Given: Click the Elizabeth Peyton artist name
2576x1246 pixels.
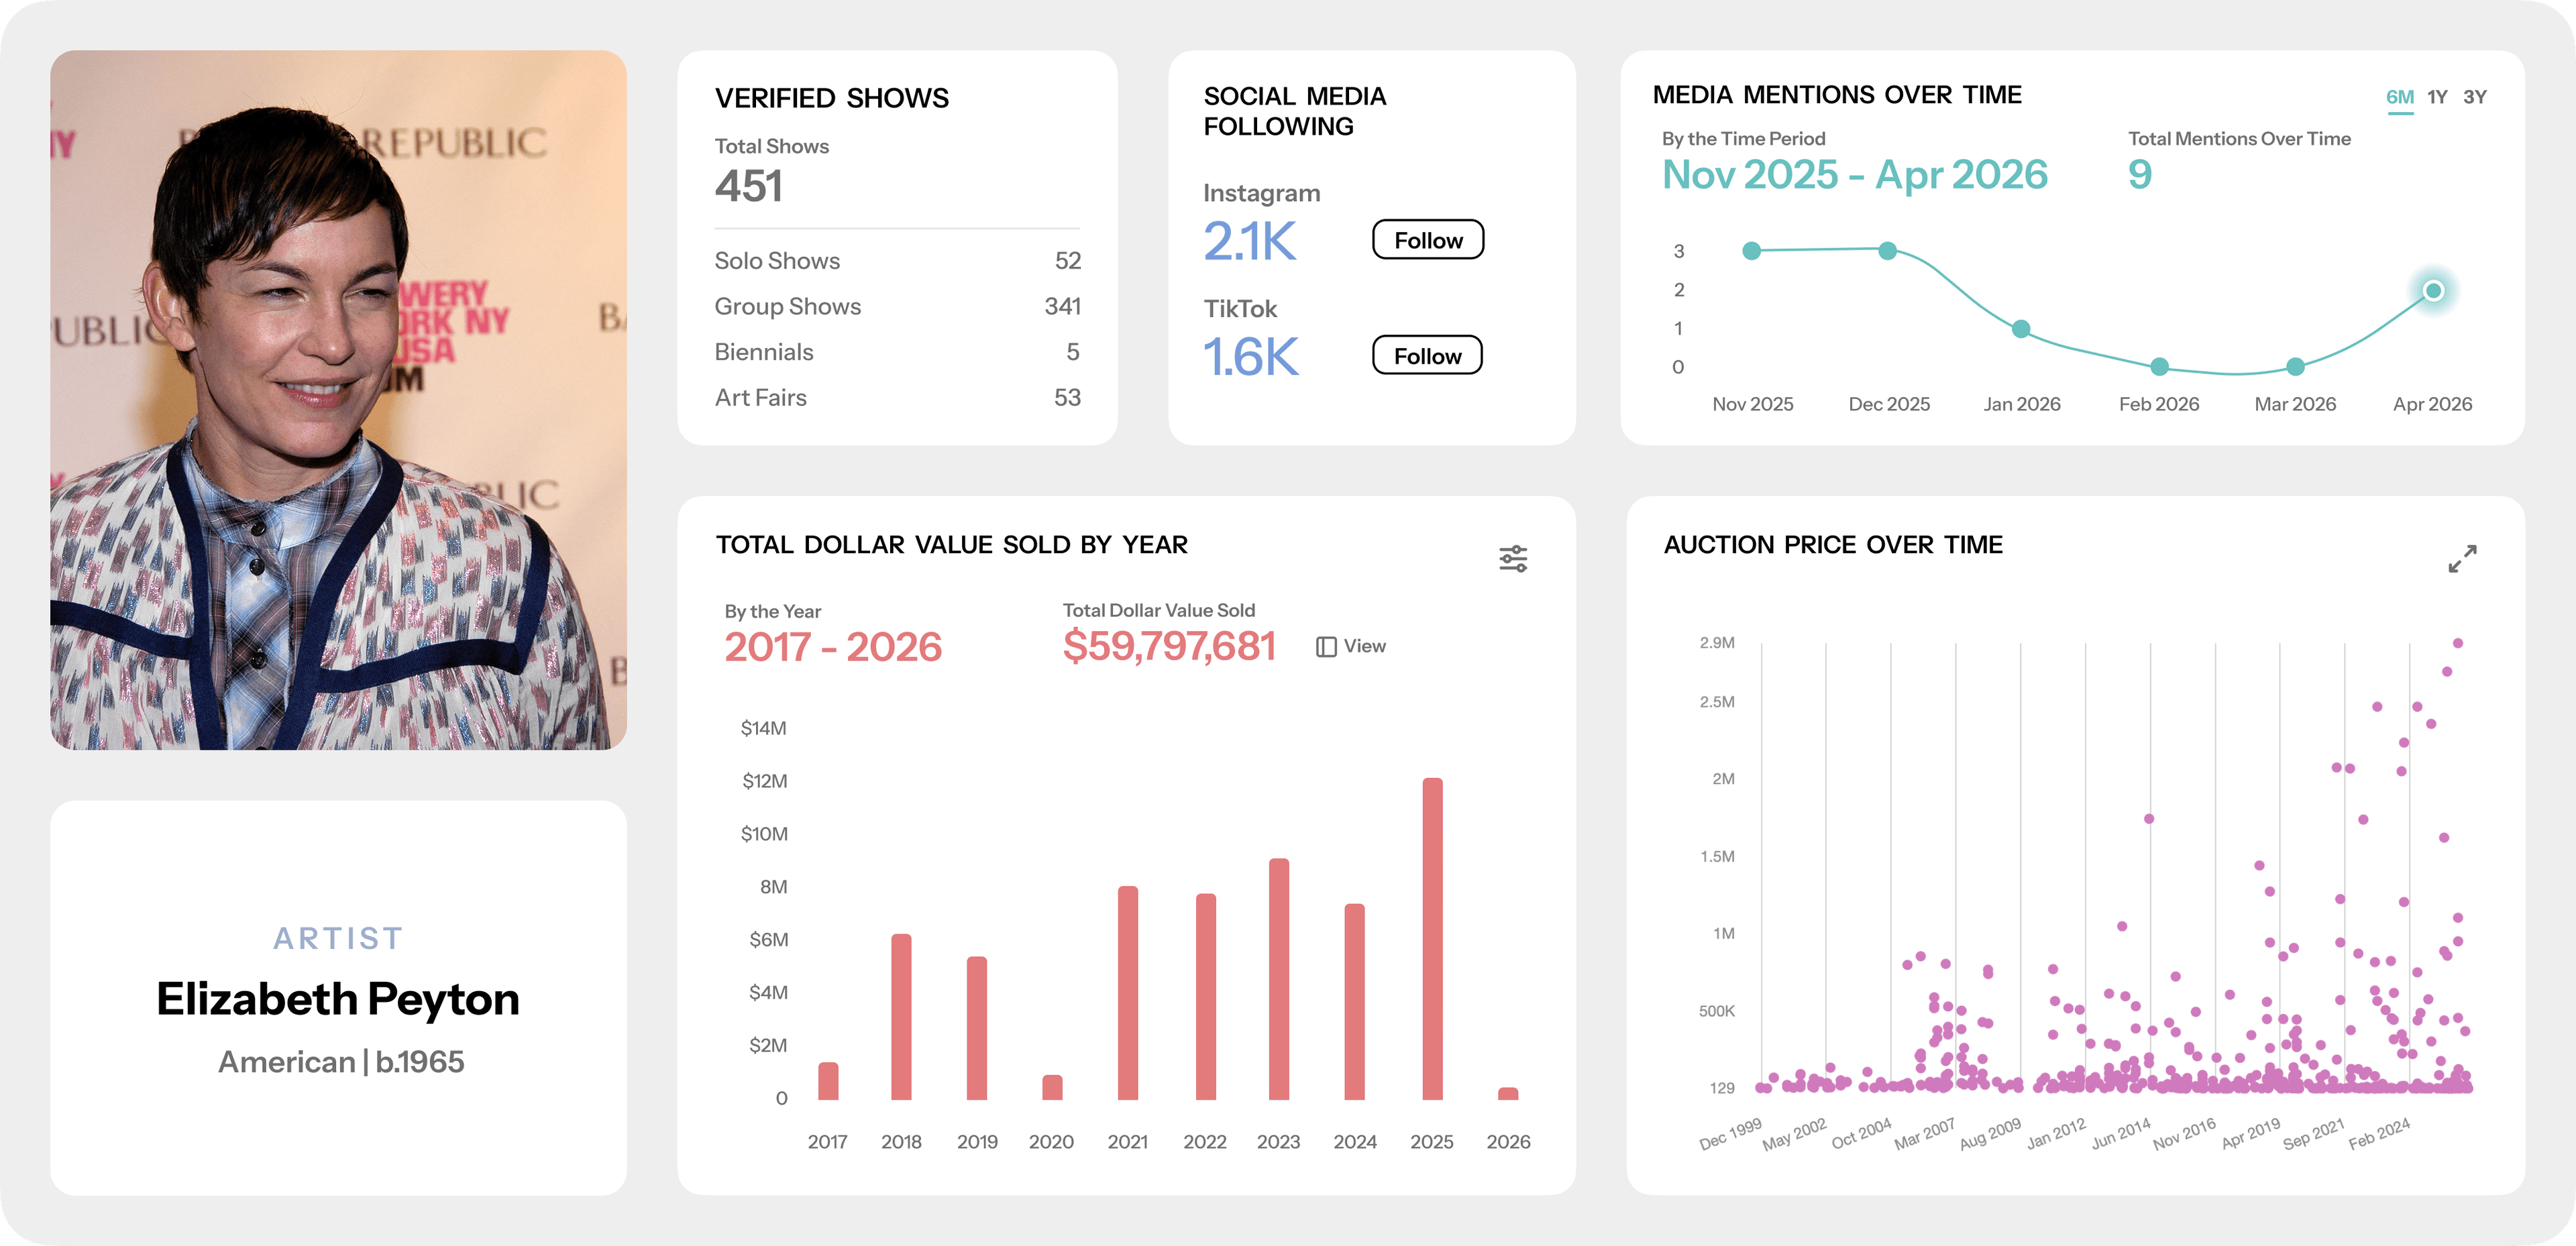Looking at the screenshot, I should coord(338,999).
